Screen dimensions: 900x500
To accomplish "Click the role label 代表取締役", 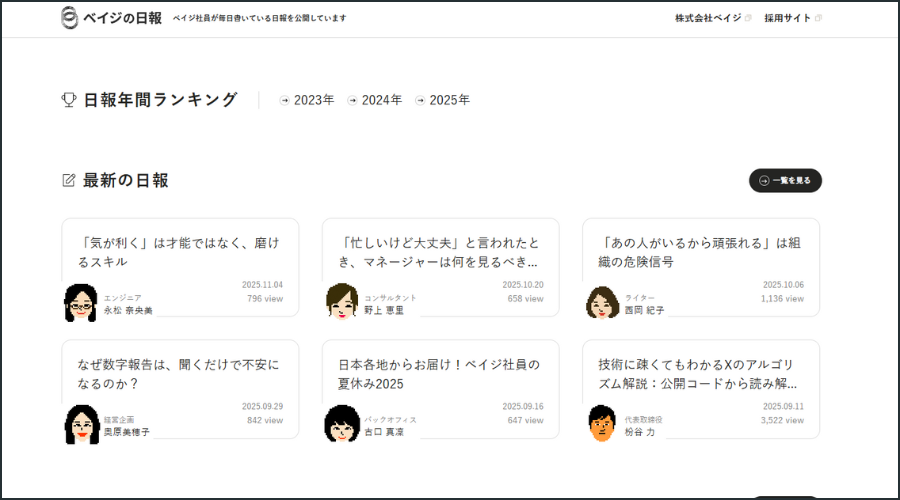I will (643, 420).
